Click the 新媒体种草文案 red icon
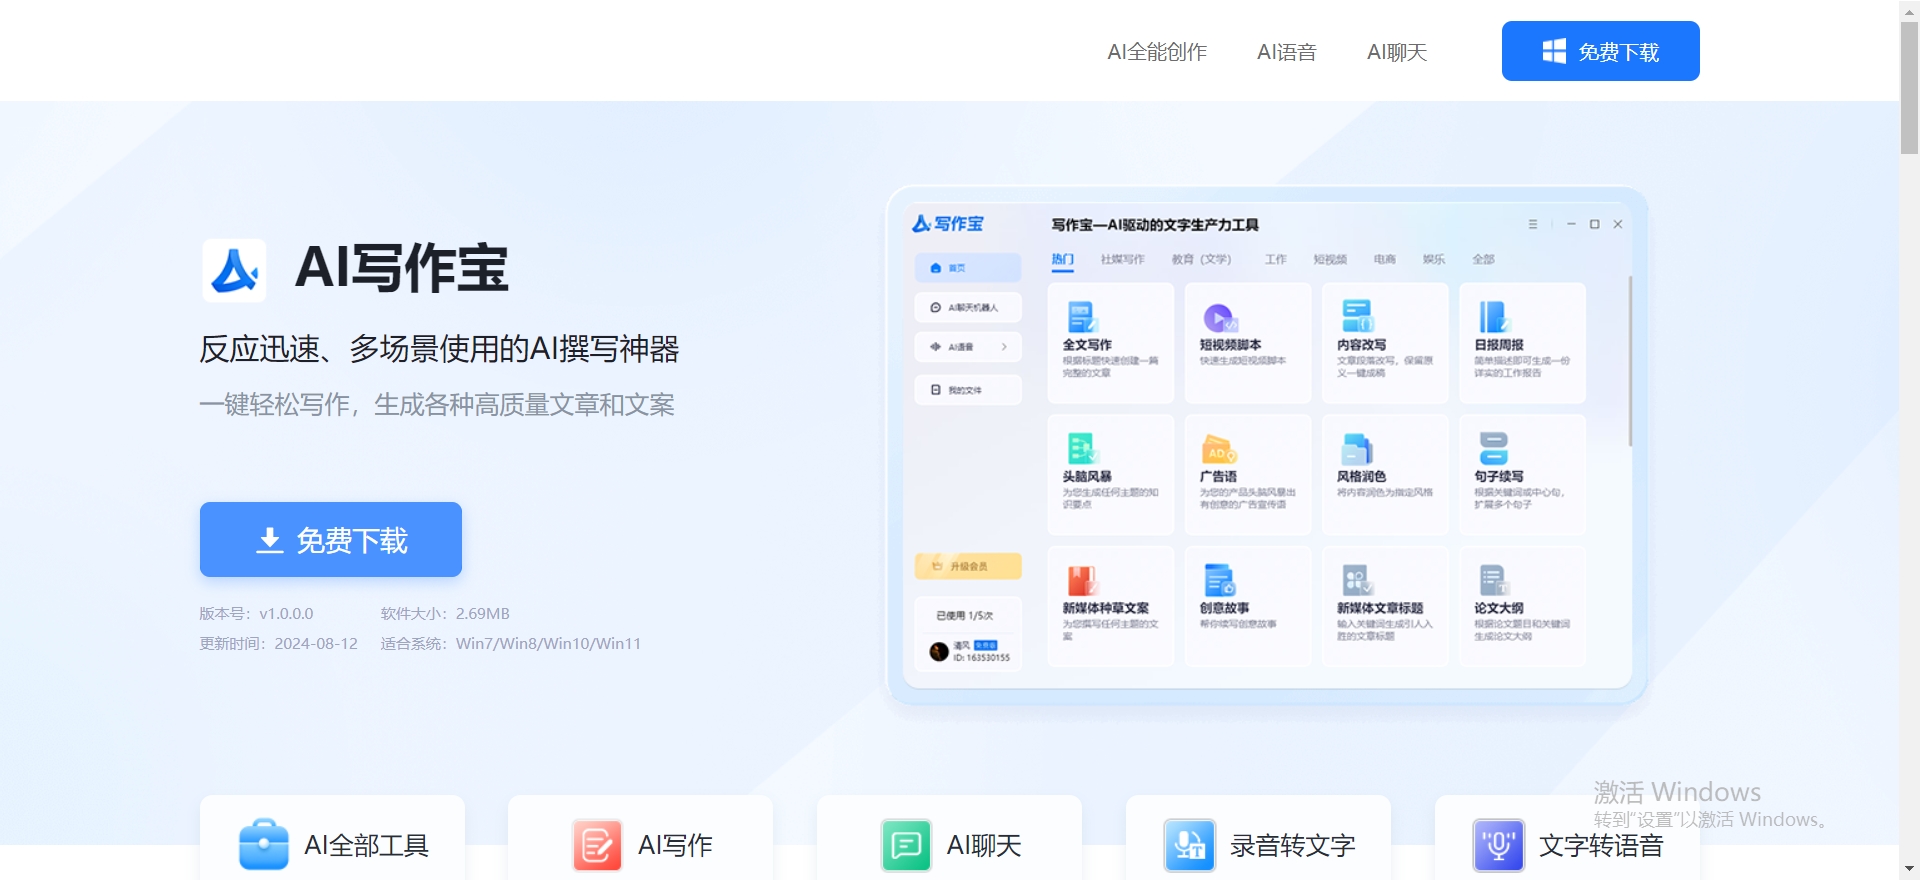Image resolution: width=1920 pixels, height=880 pixels. coord(1082,580)
